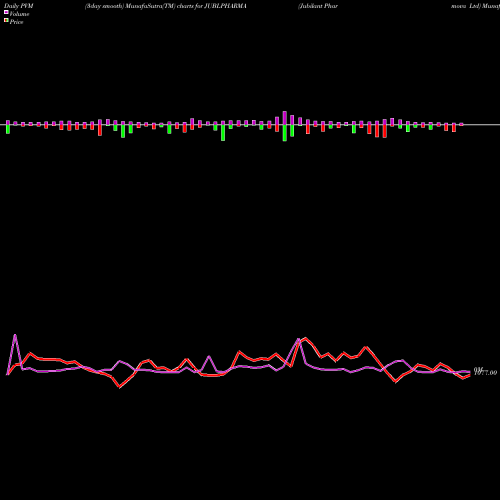Click the Price legend color swatch
The image size is (500, 500).
[6, 21]
